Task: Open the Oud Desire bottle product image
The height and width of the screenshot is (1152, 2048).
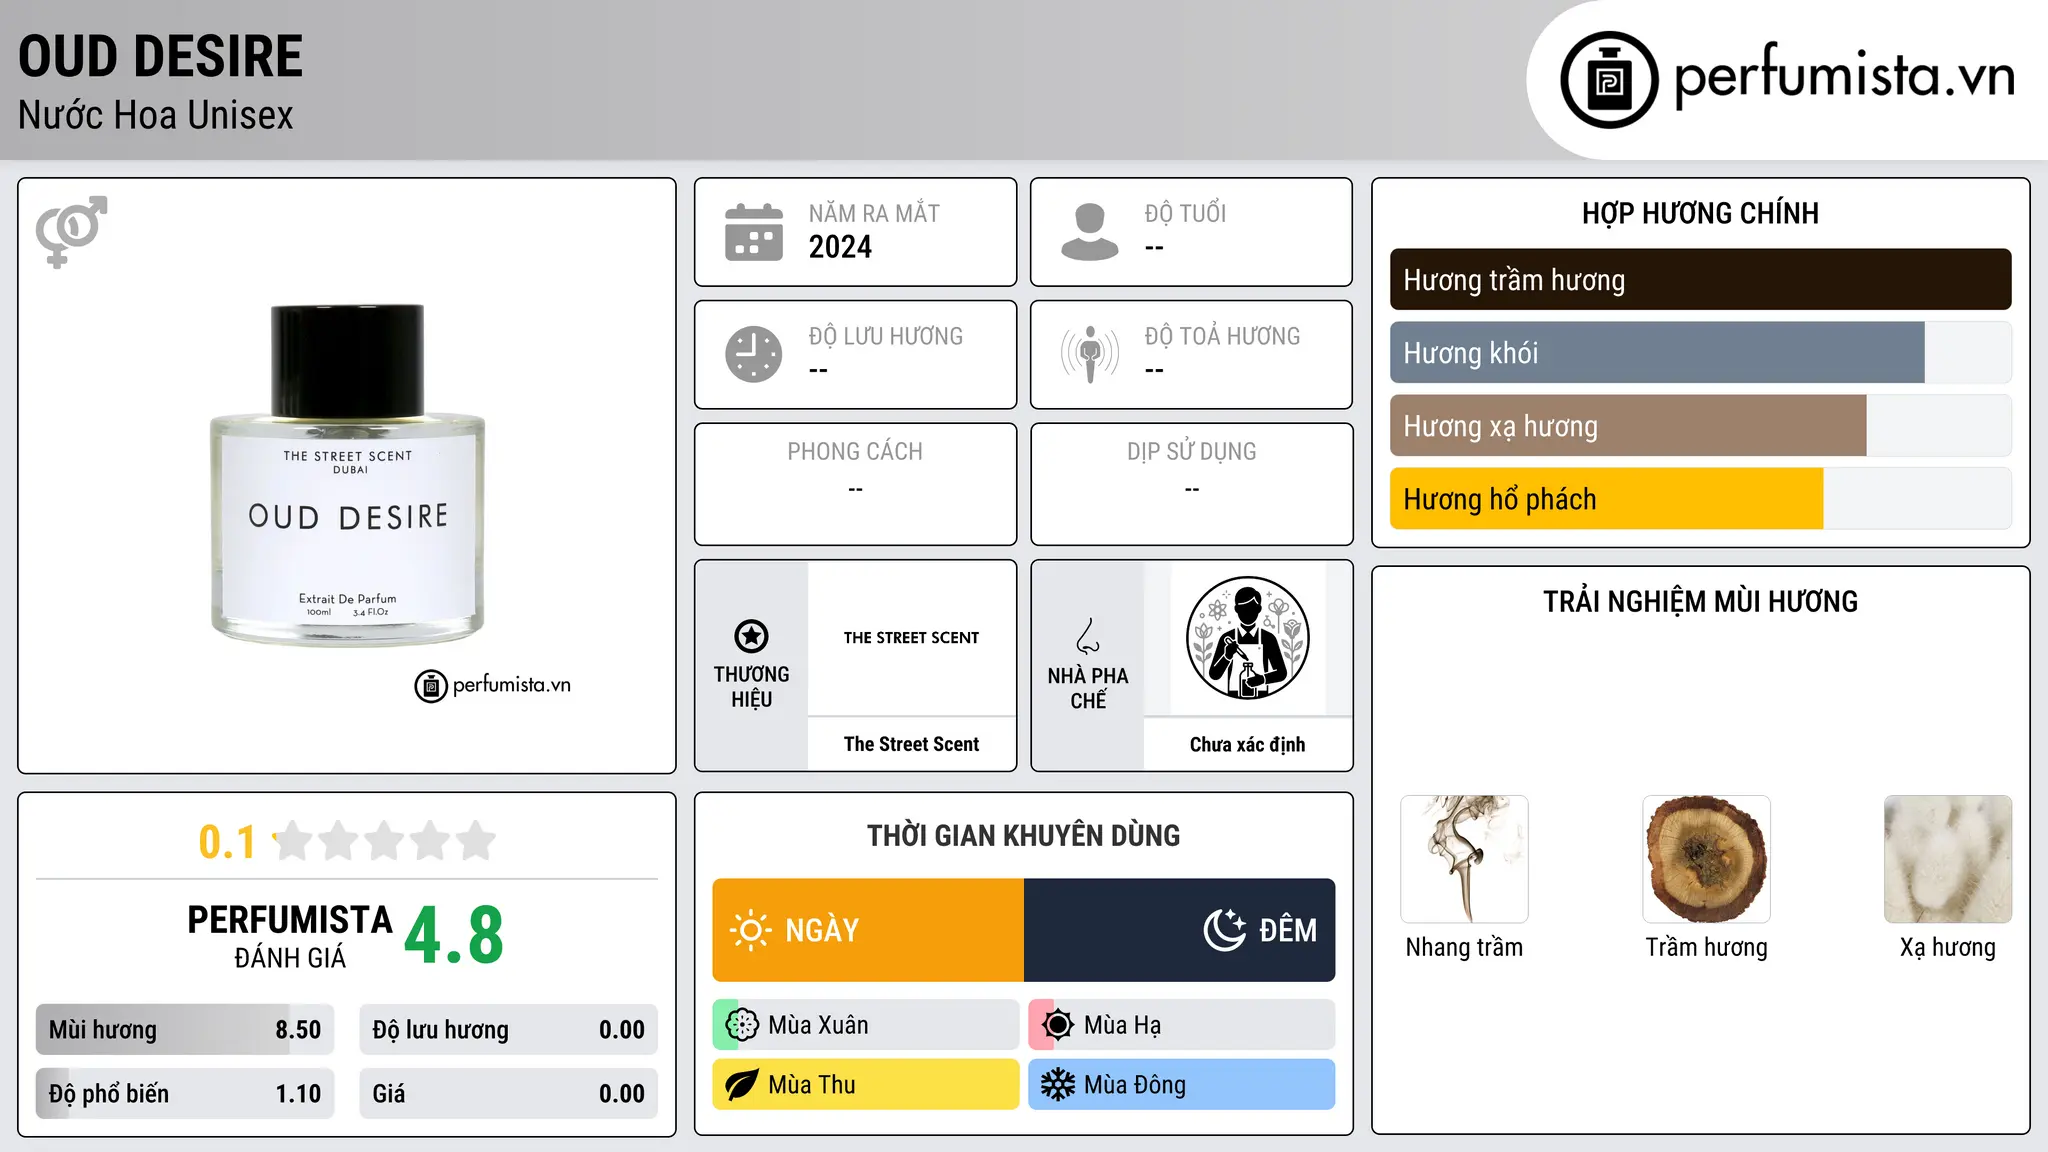Action: click(x=347, y=475)
